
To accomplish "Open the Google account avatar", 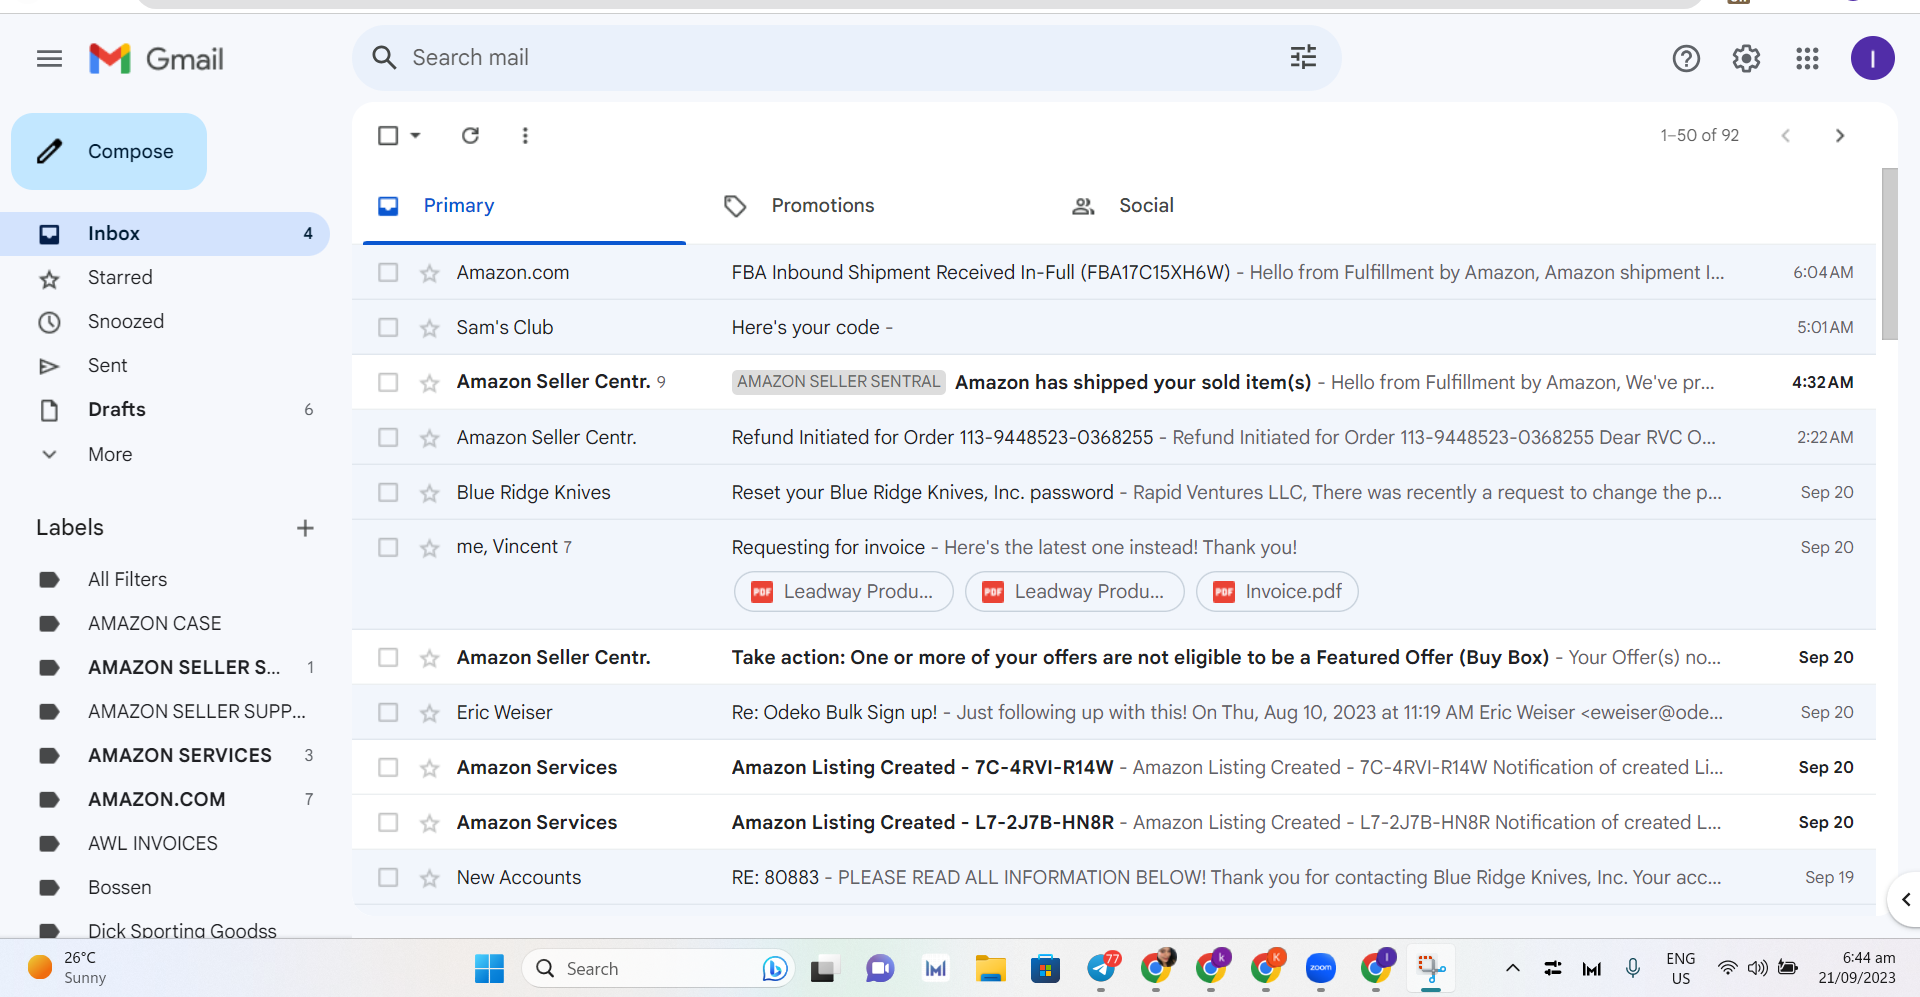I will click(x=1872, y=58).
